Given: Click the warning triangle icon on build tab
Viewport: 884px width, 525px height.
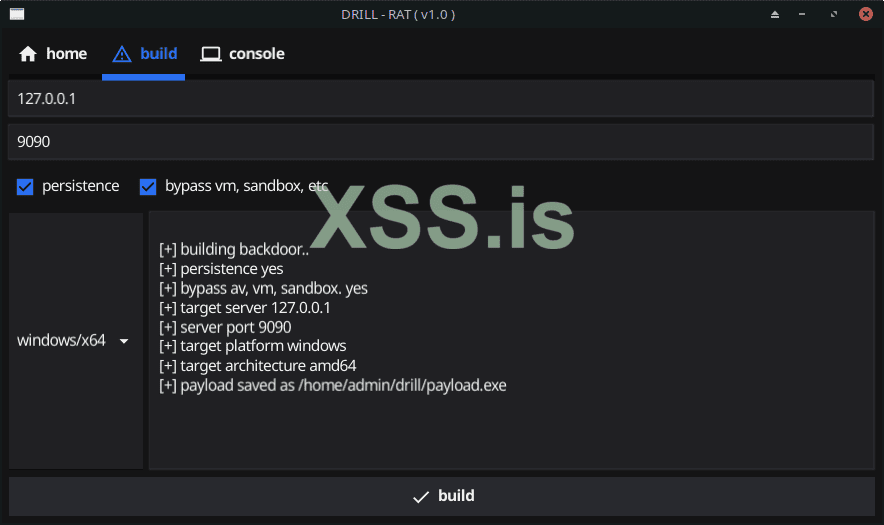Looking at the screenshot, I should [x=122, y=54].
